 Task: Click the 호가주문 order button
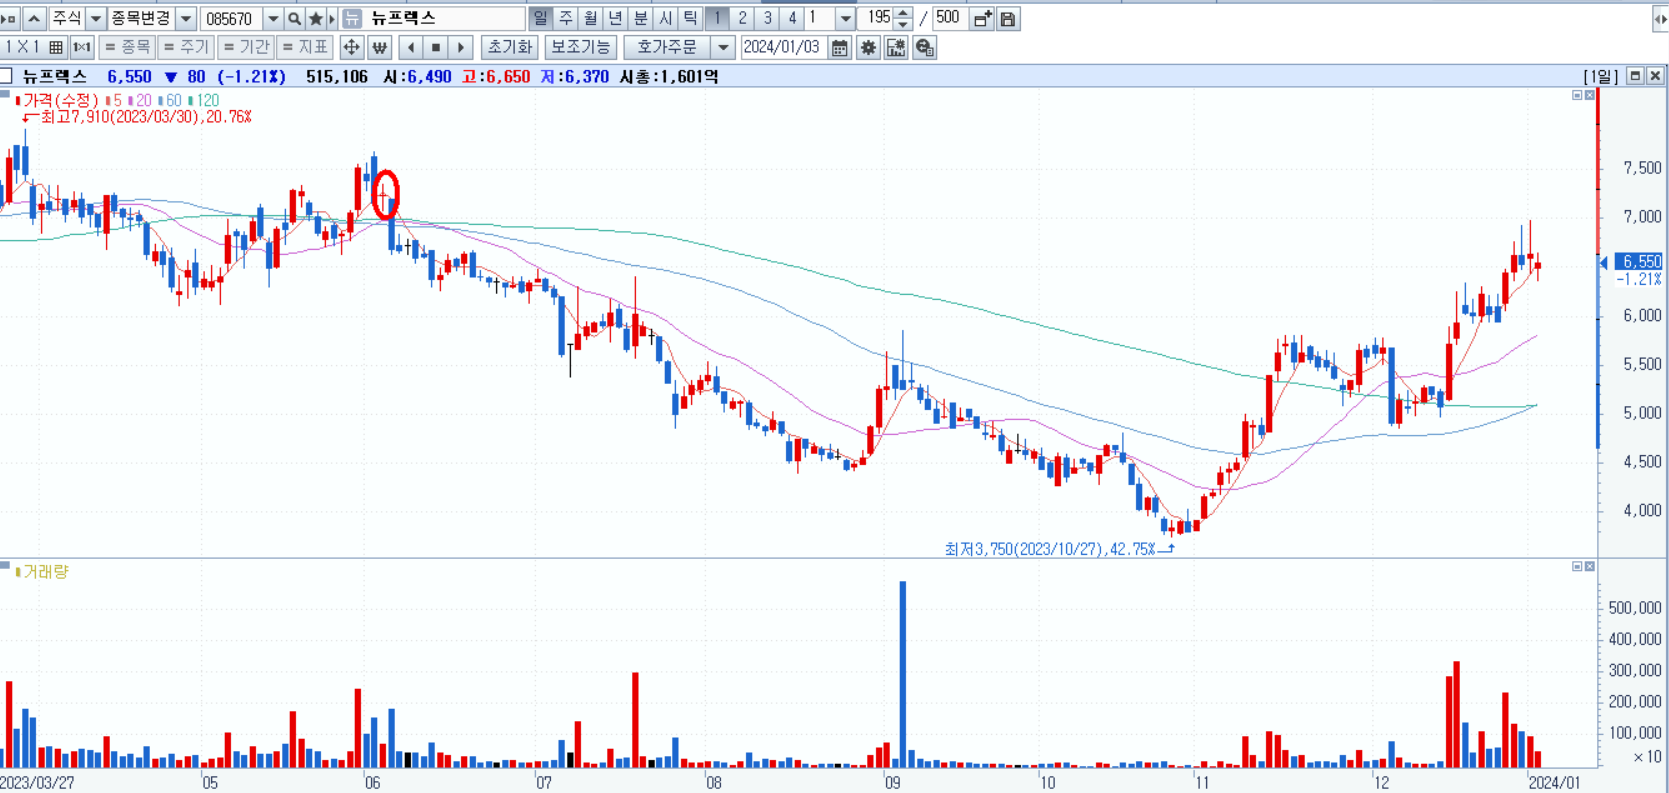(x=667, y=47)
